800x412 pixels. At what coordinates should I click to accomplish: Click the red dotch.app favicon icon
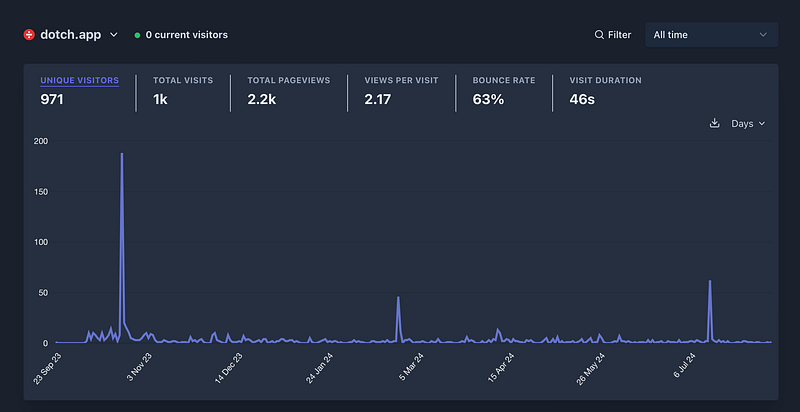pyautogui.click(x=29, y=34)
